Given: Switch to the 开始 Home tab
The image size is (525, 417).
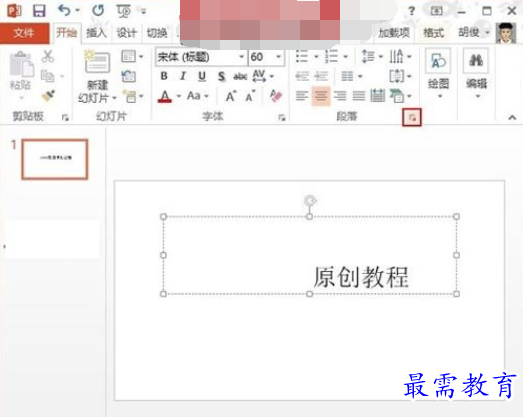Looking at the screenshot, I should click(x=67, y=33).
